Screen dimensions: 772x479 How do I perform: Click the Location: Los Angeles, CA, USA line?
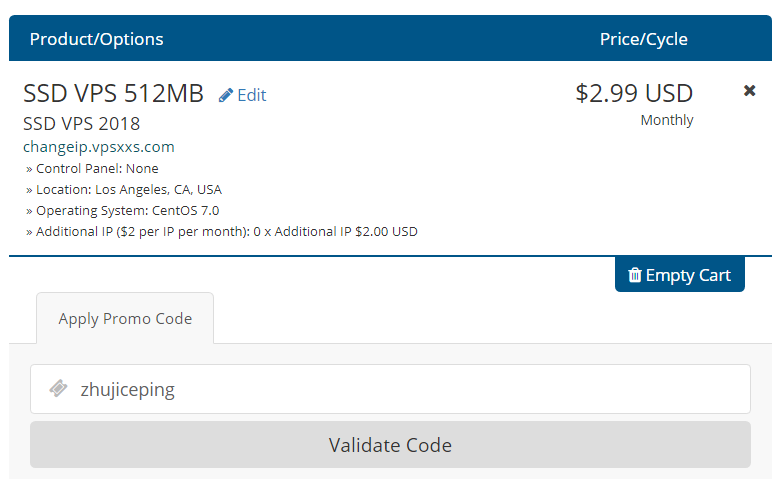(124, 190)
